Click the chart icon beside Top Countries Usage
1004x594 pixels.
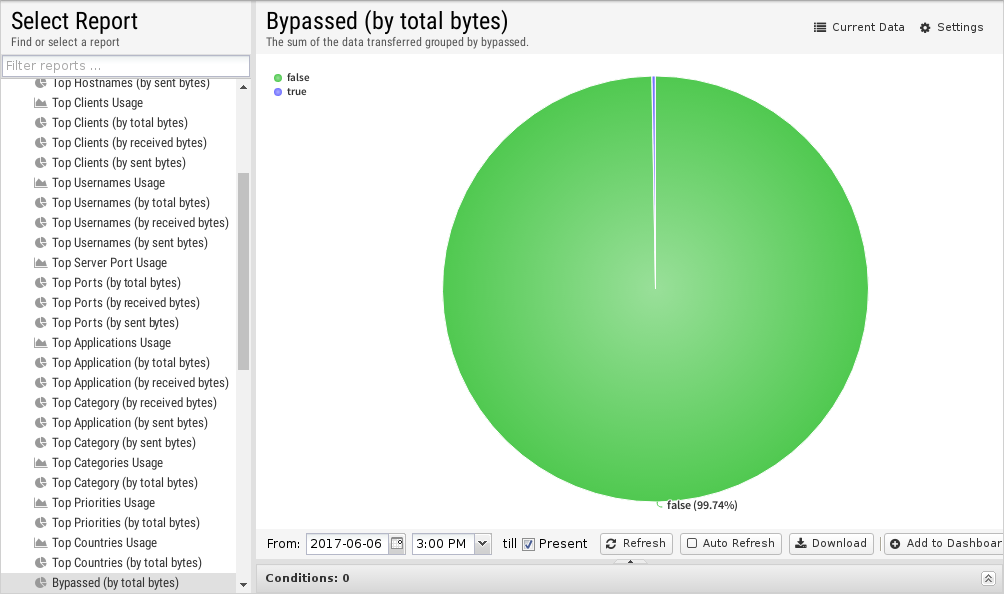[x=41, y=543]
